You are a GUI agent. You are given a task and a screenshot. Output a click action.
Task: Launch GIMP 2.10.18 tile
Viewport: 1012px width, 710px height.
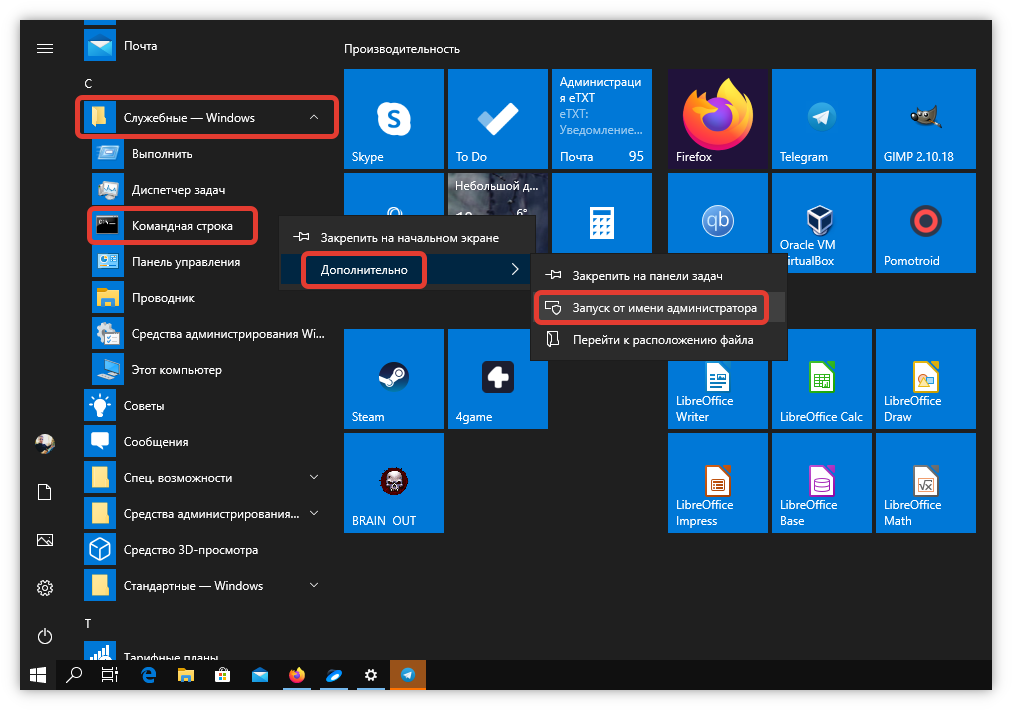pyautogui.click(x=925, y=119)
